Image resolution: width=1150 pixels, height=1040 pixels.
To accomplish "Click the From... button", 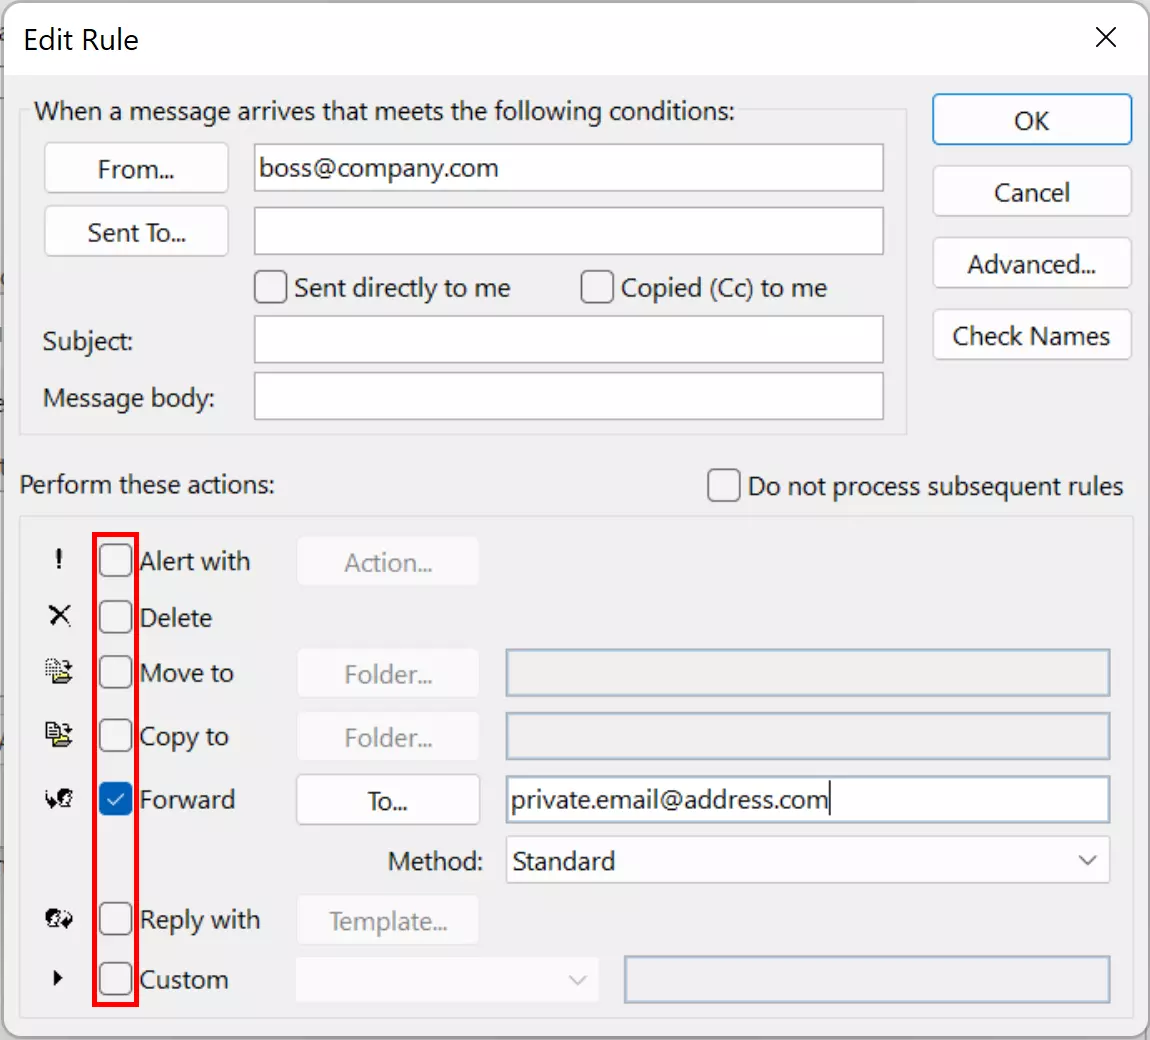I will point(136,169).
